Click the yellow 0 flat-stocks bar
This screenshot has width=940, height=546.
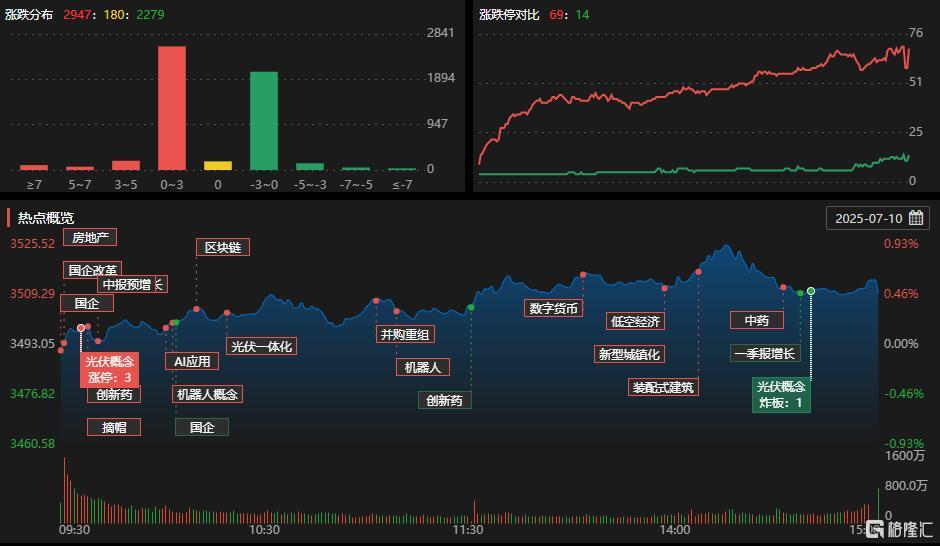[218, 165]
